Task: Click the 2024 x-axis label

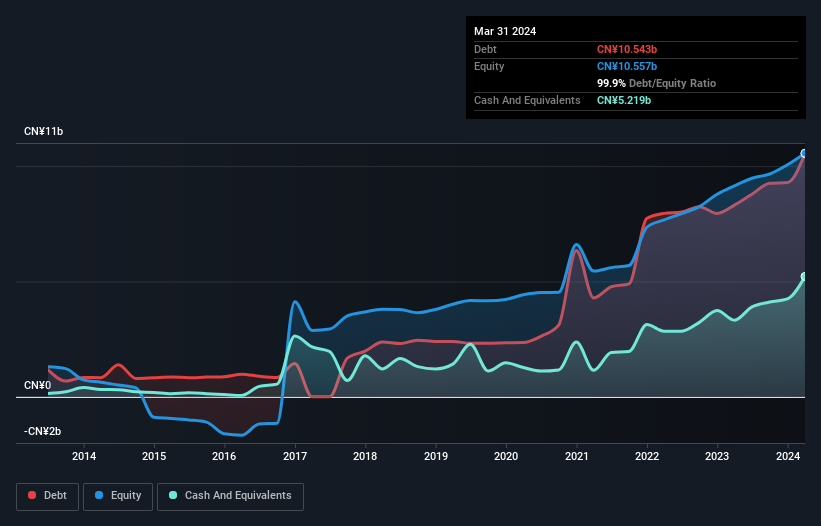Action: point(788,456)
